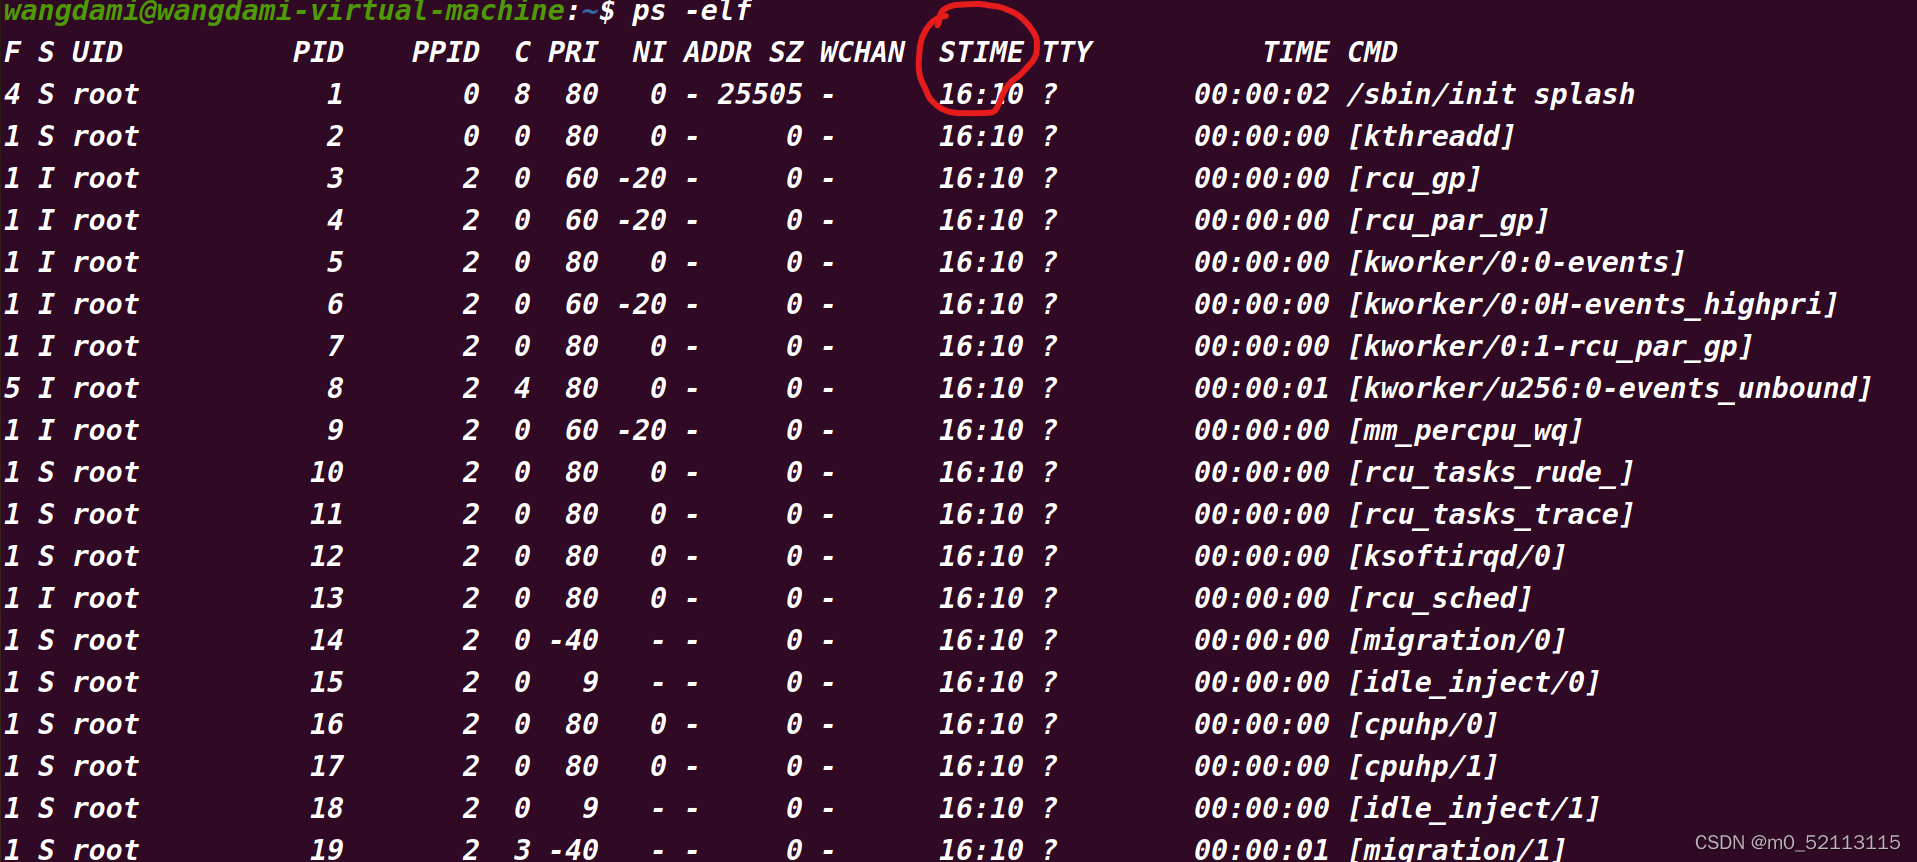Click PID 12 in ksoftirqd/0 row

pyautogui.click(x=327, y=556)
